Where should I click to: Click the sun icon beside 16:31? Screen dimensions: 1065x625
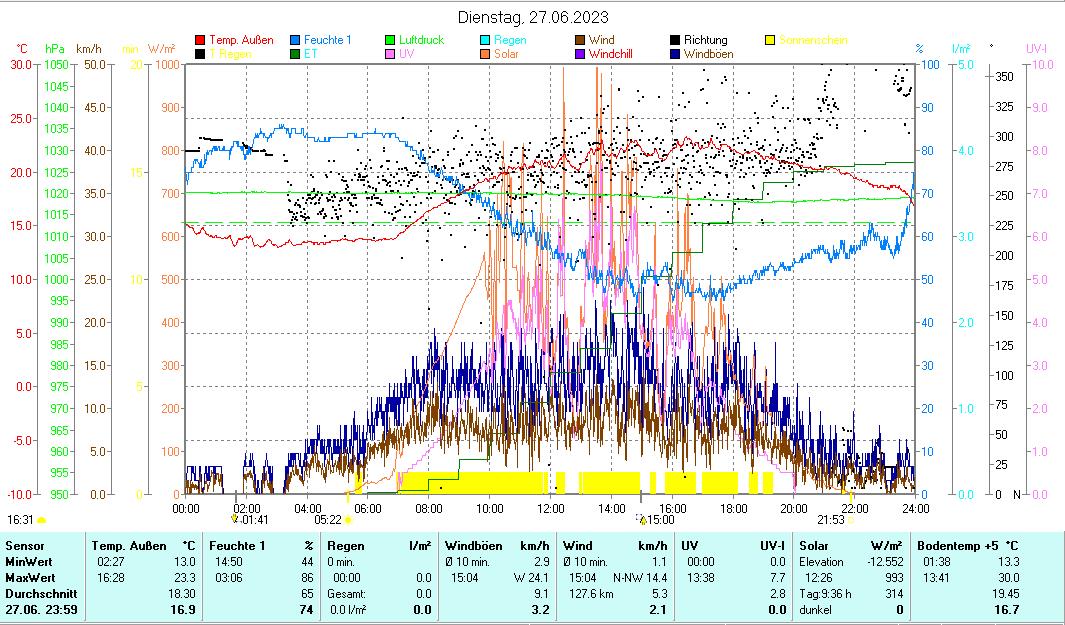point(42,520)
